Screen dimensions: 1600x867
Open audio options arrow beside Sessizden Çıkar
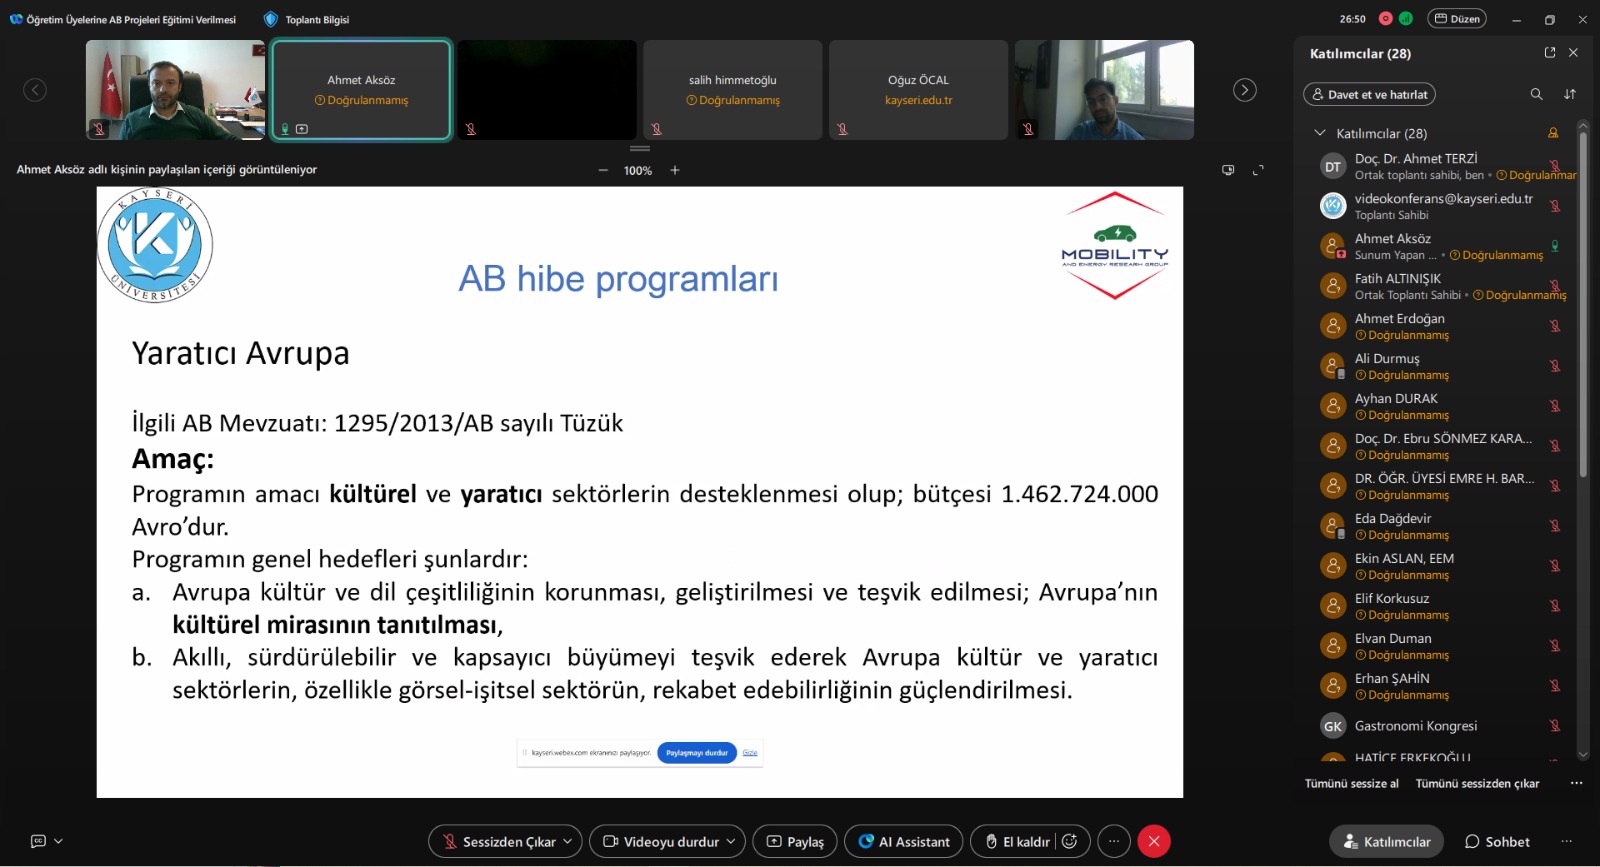coord(568,842)
